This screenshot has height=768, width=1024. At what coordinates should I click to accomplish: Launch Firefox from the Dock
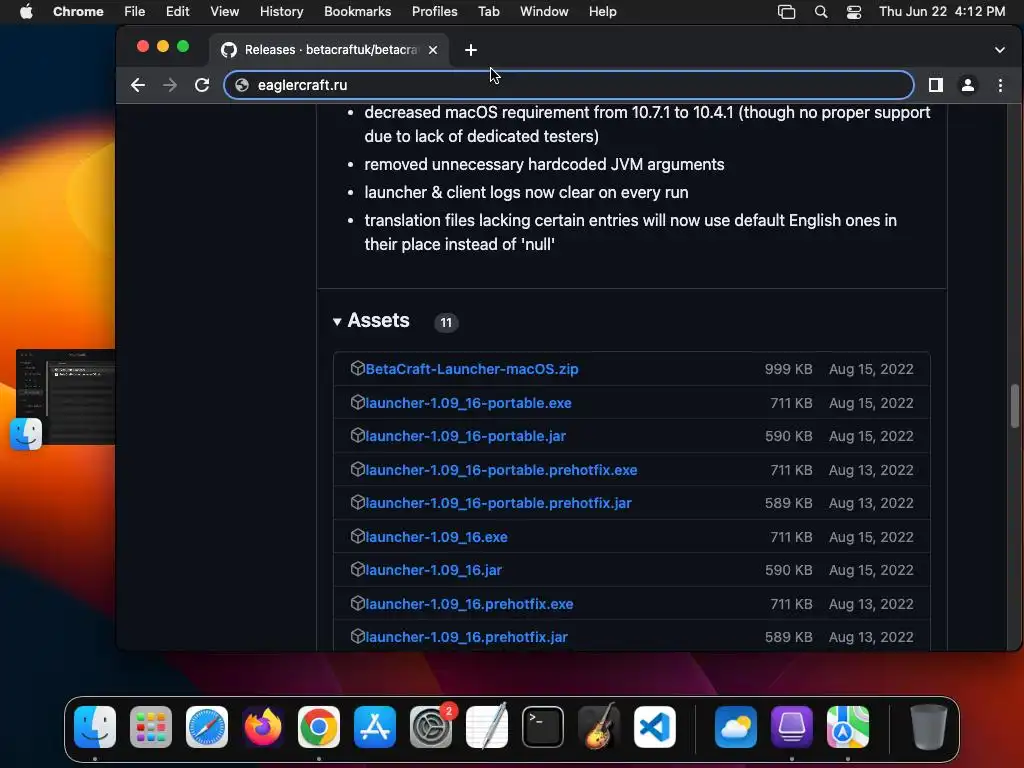tap(263, 727)
